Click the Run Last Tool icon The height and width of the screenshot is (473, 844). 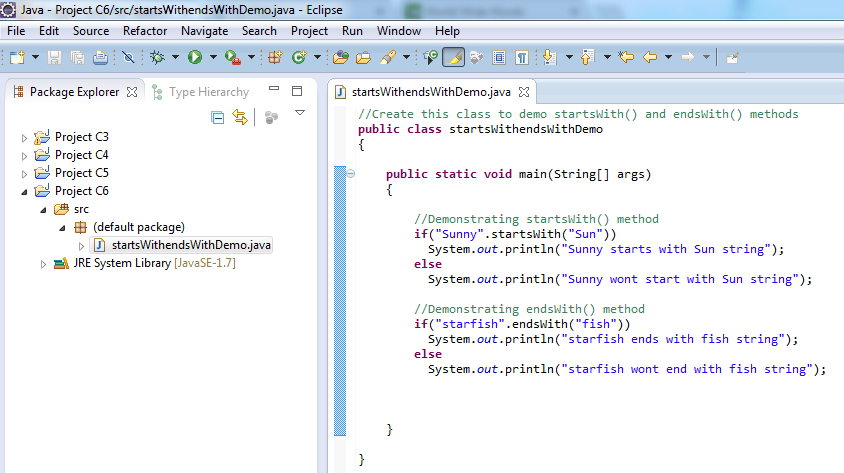pos(233,57)
